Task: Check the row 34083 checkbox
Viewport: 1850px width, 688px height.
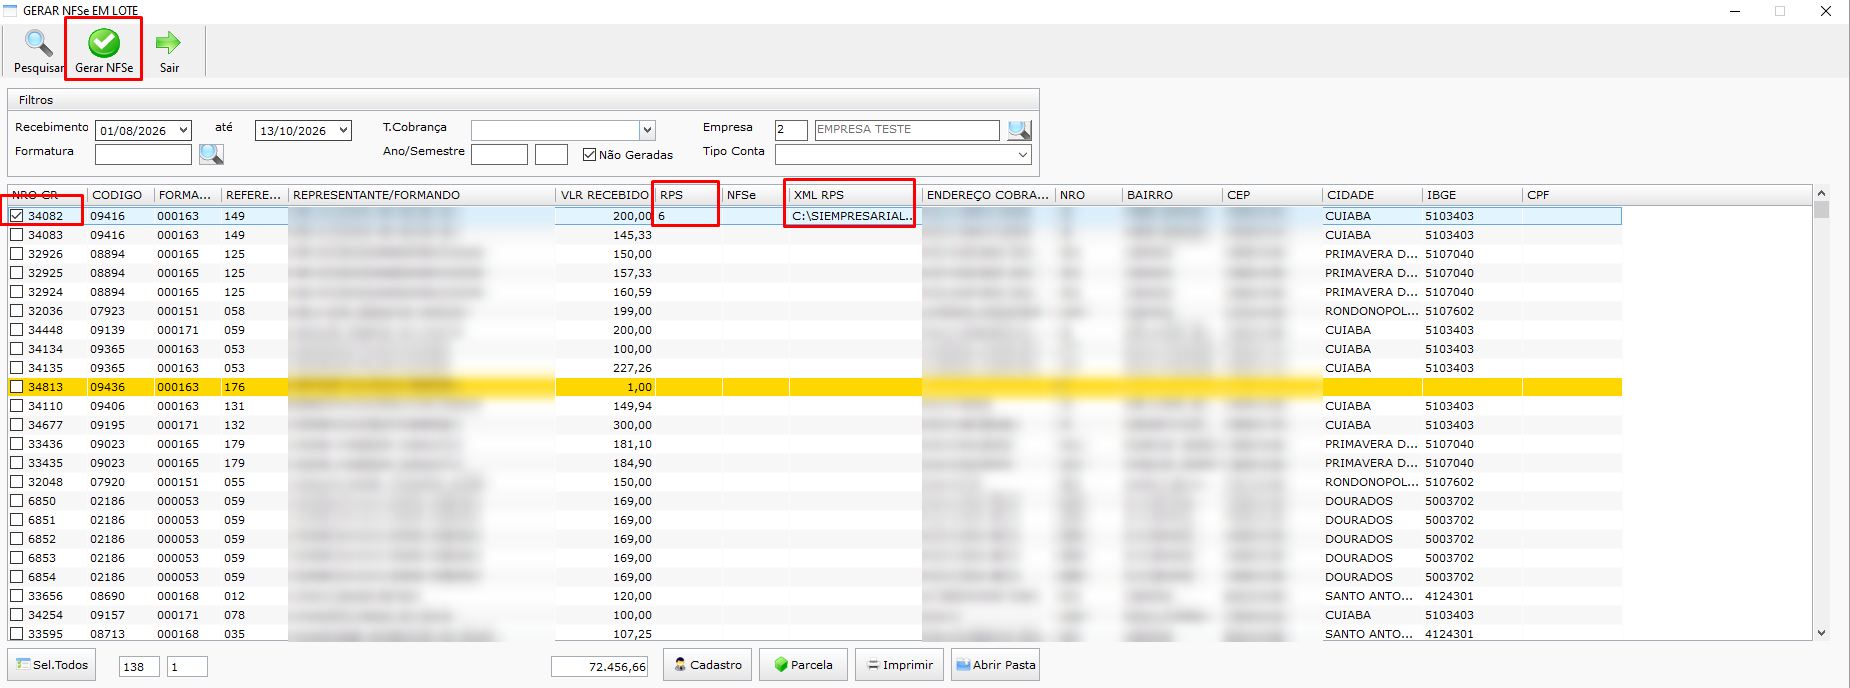Action: click(17, 235)
